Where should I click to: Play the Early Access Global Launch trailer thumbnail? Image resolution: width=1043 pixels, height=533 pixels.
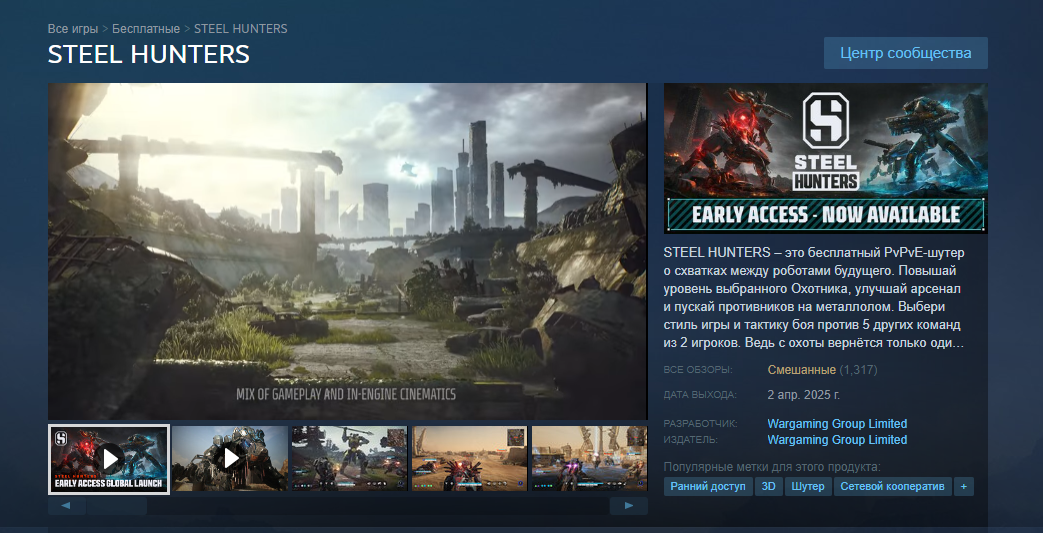point(109,459)
